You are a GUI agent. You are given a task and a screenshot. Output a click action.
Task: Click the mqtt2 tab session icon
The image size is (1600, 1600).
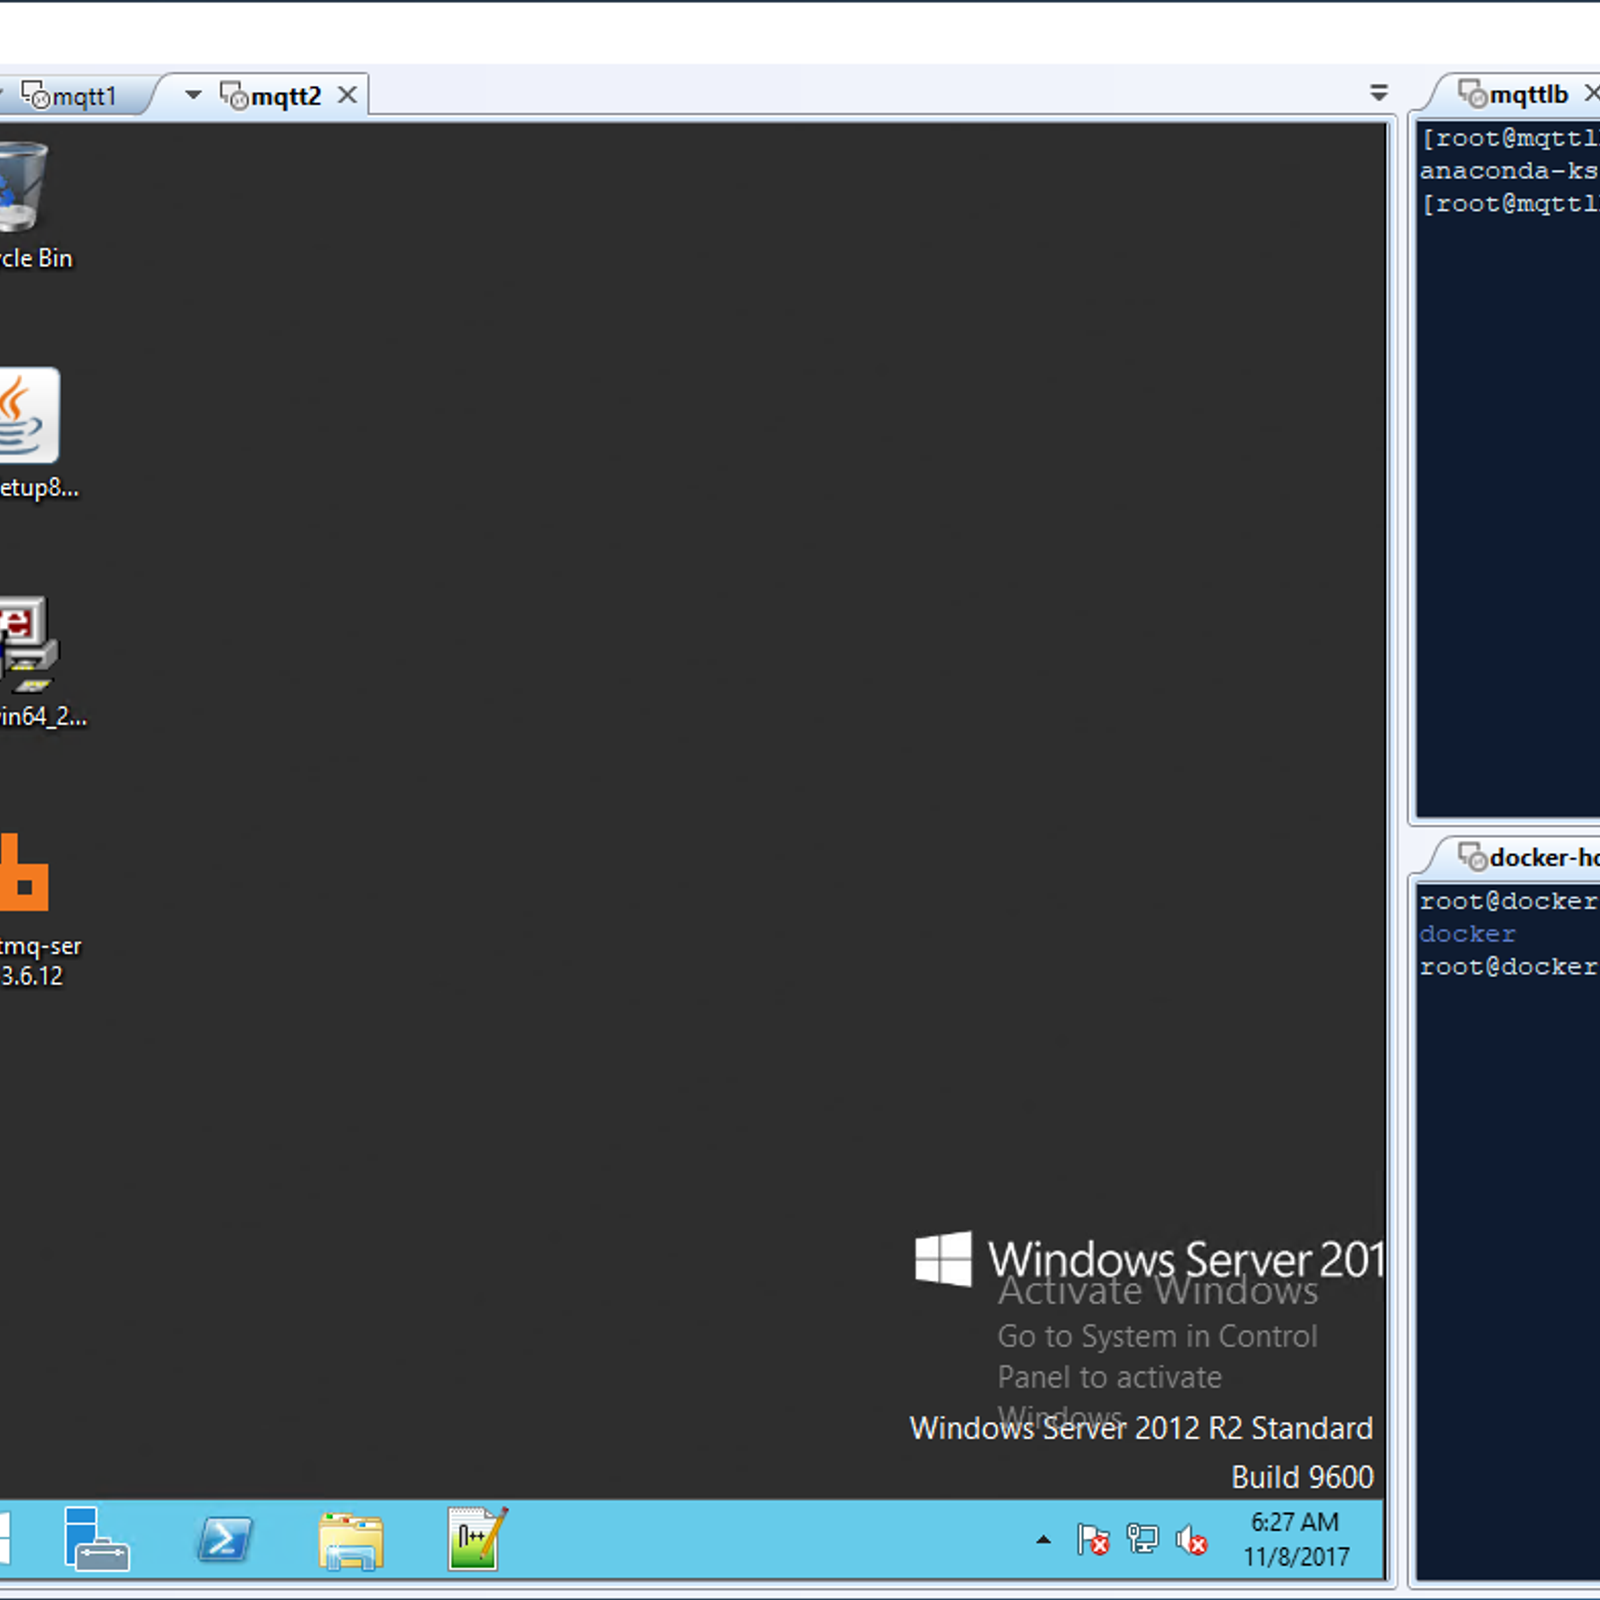pyautogui.click(x=234, y=96)
